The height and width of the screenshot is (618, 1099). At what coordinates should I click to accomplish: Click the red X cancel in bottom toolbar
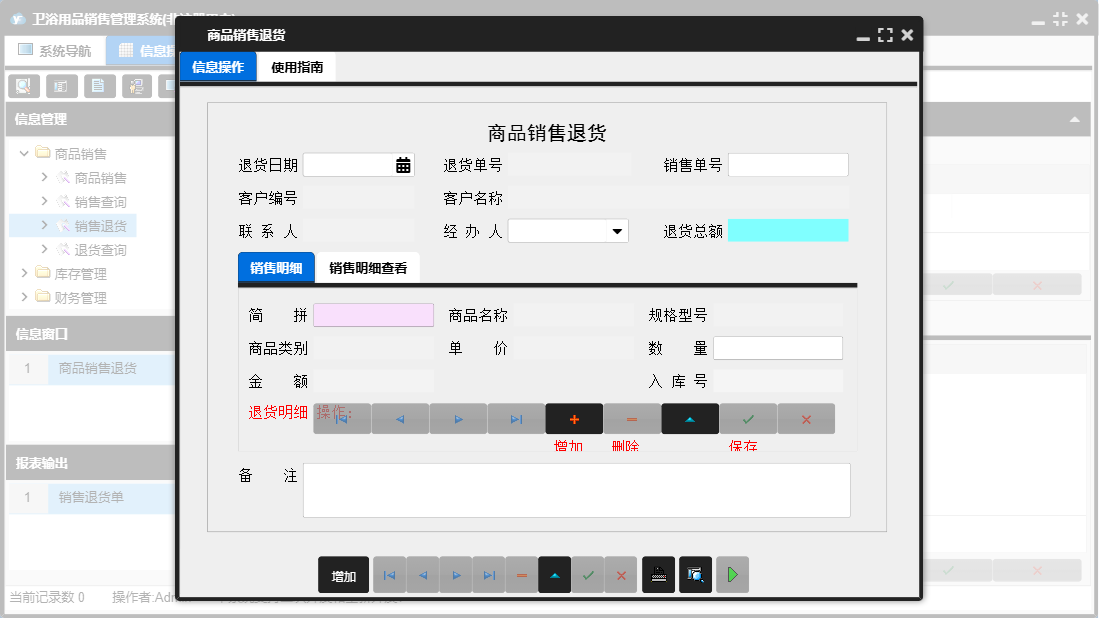coord(621,575)
